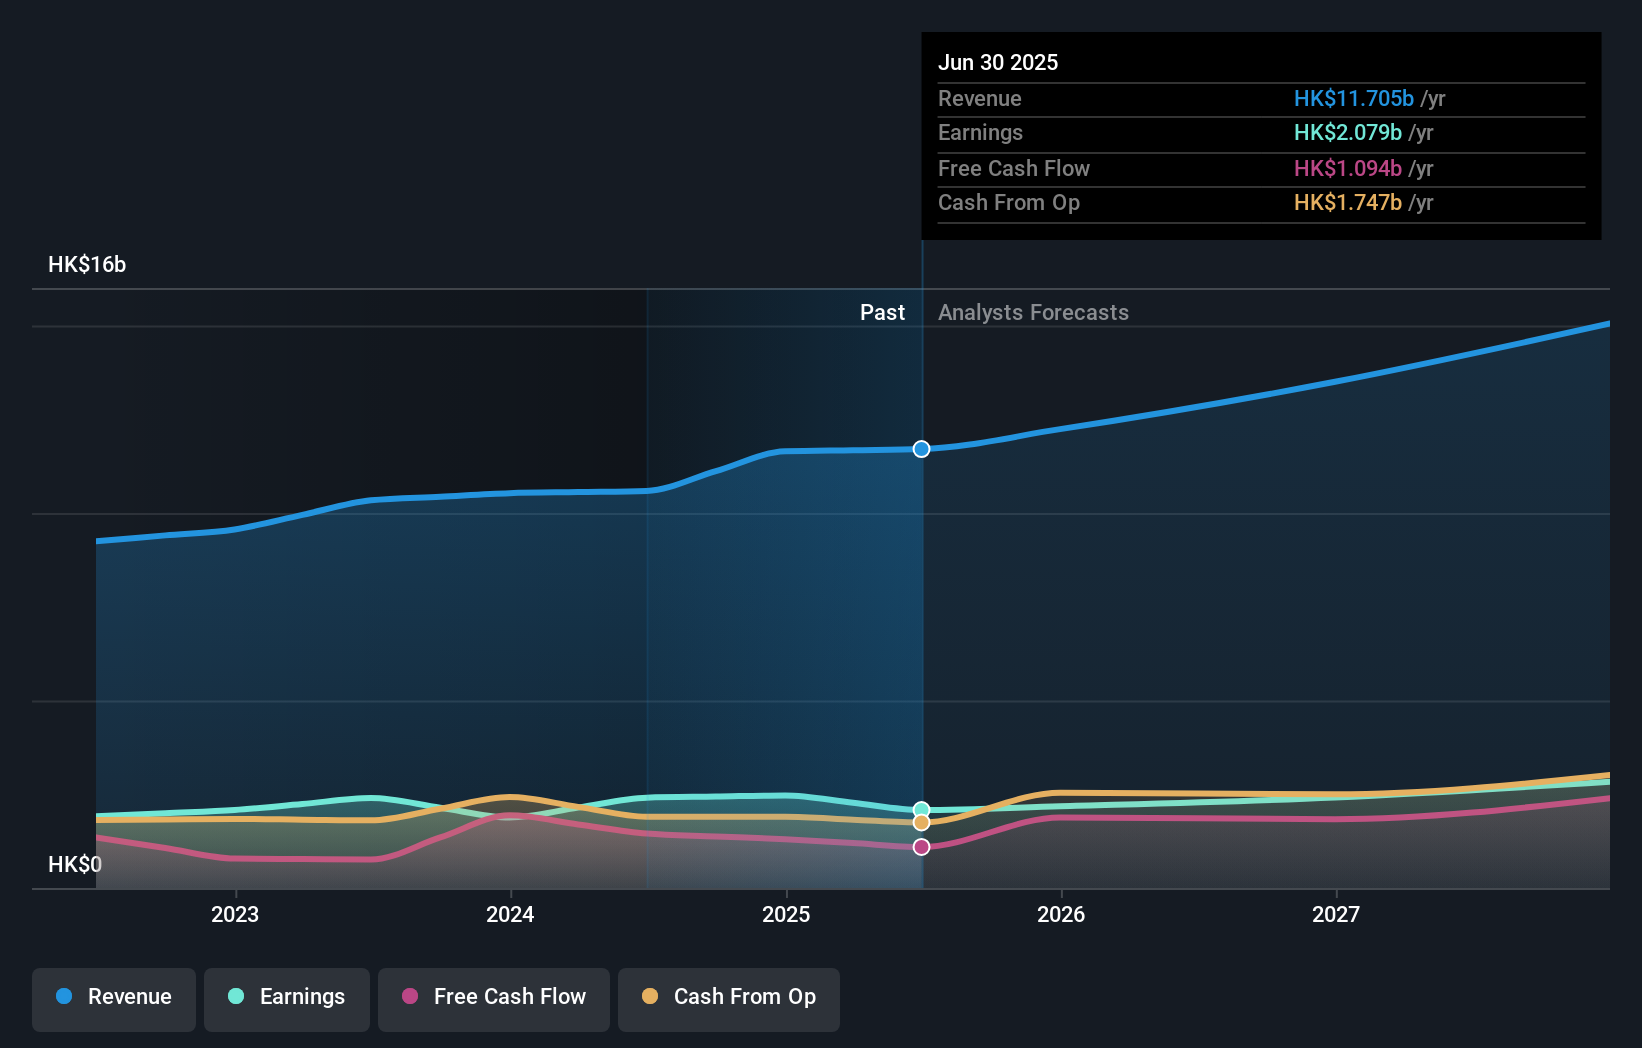Click the Cash From Op legend button
The width and height of the screenshot is (1642, 1048).
pyautogui.click(x=728, y=998)
